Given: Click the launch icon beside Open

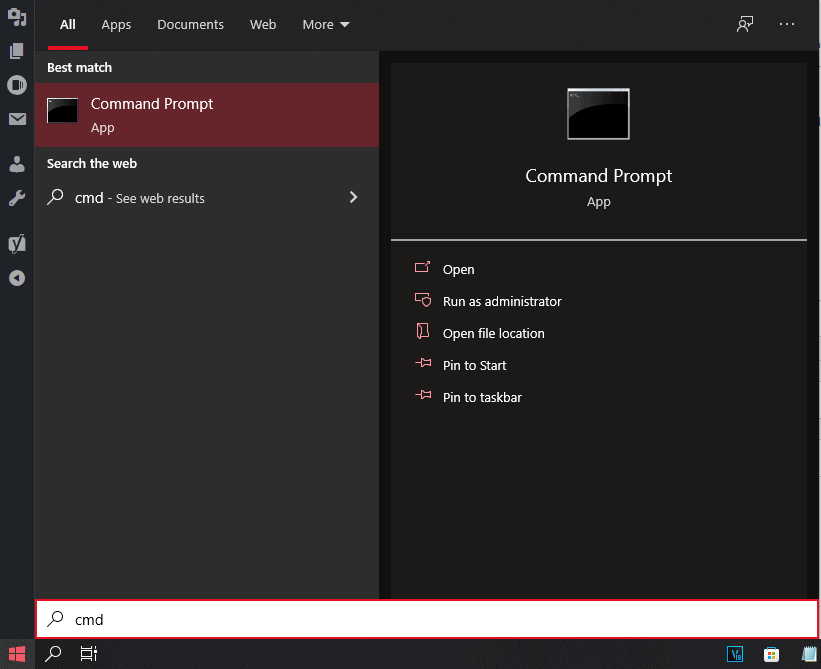Looking at the screenshot, I should coord(423,267).
